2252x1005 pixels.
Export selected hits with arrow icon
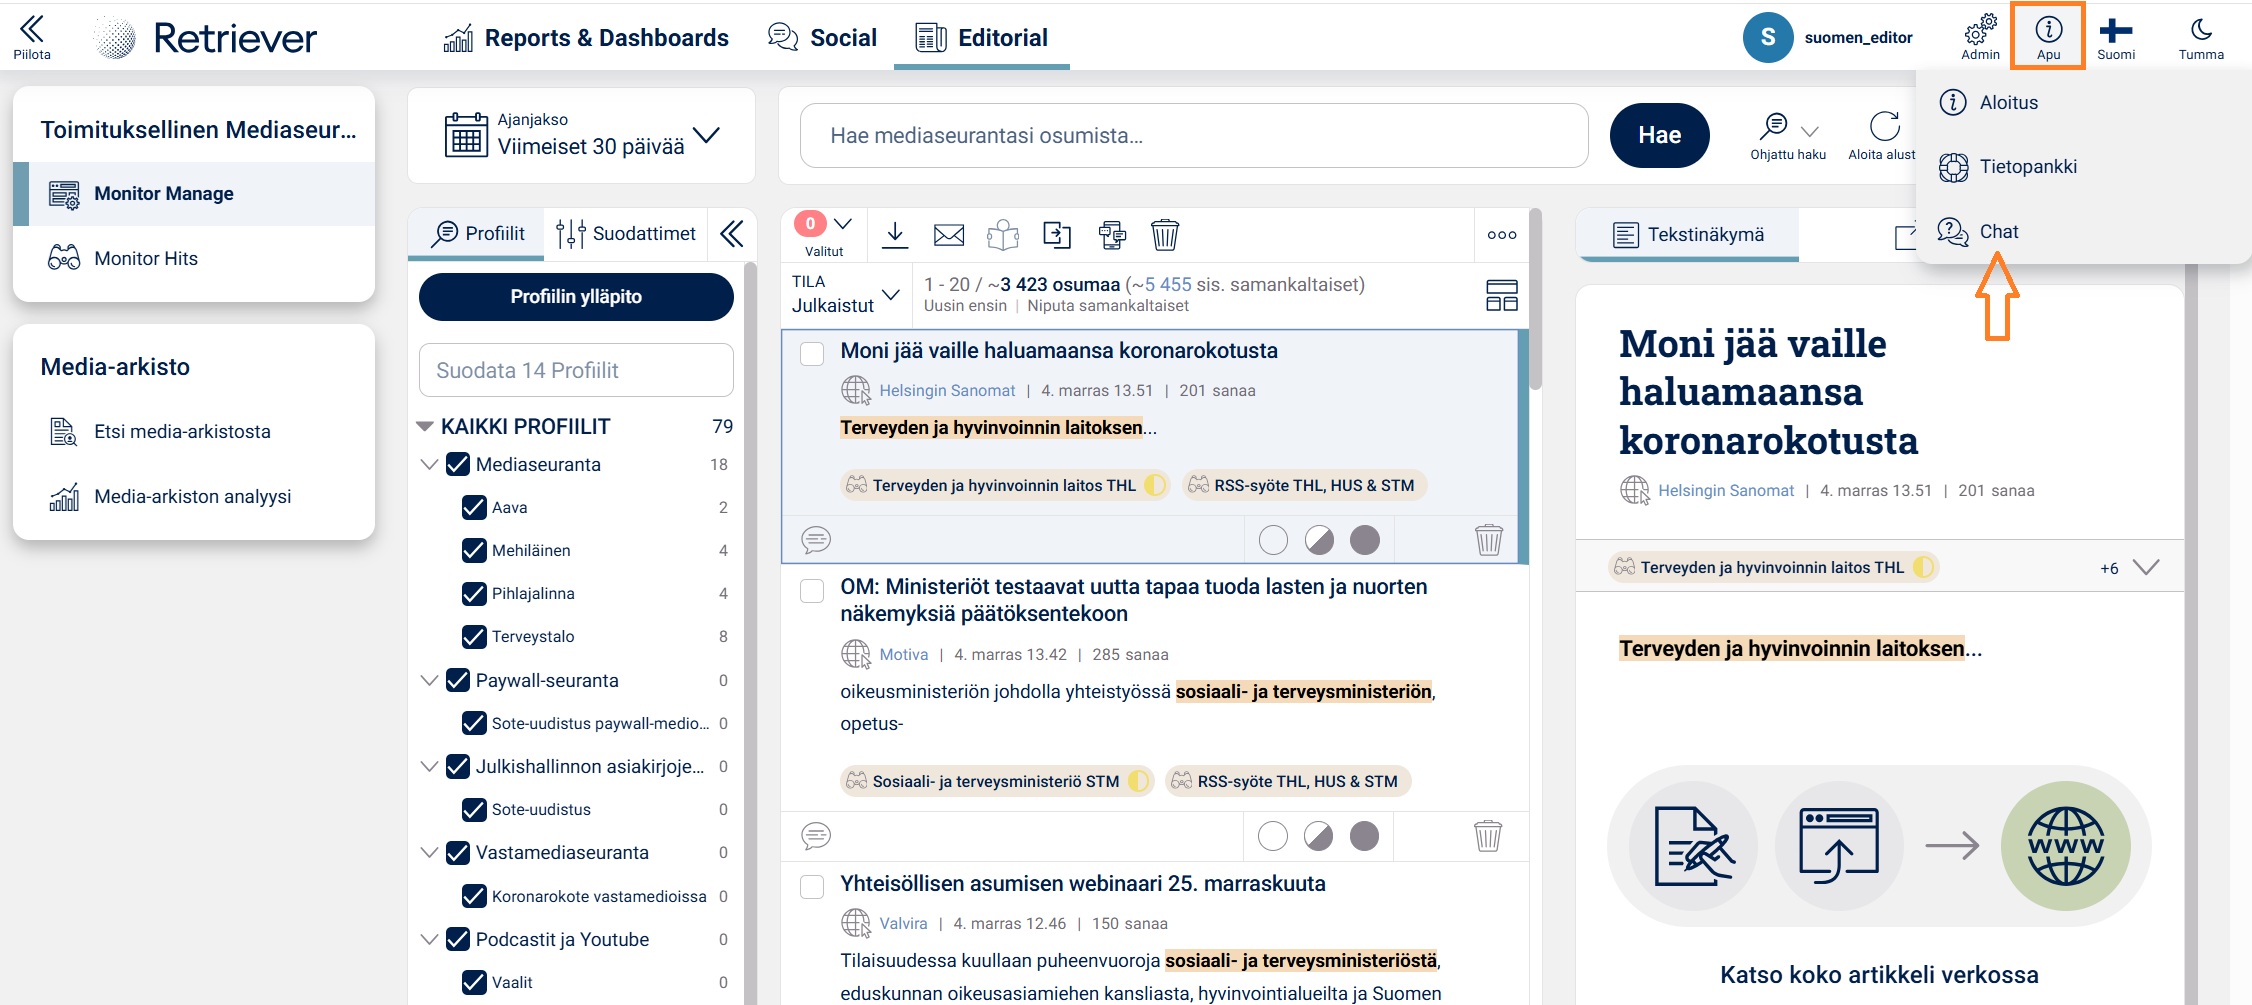pyautogui.click(x=1057, y=235)
